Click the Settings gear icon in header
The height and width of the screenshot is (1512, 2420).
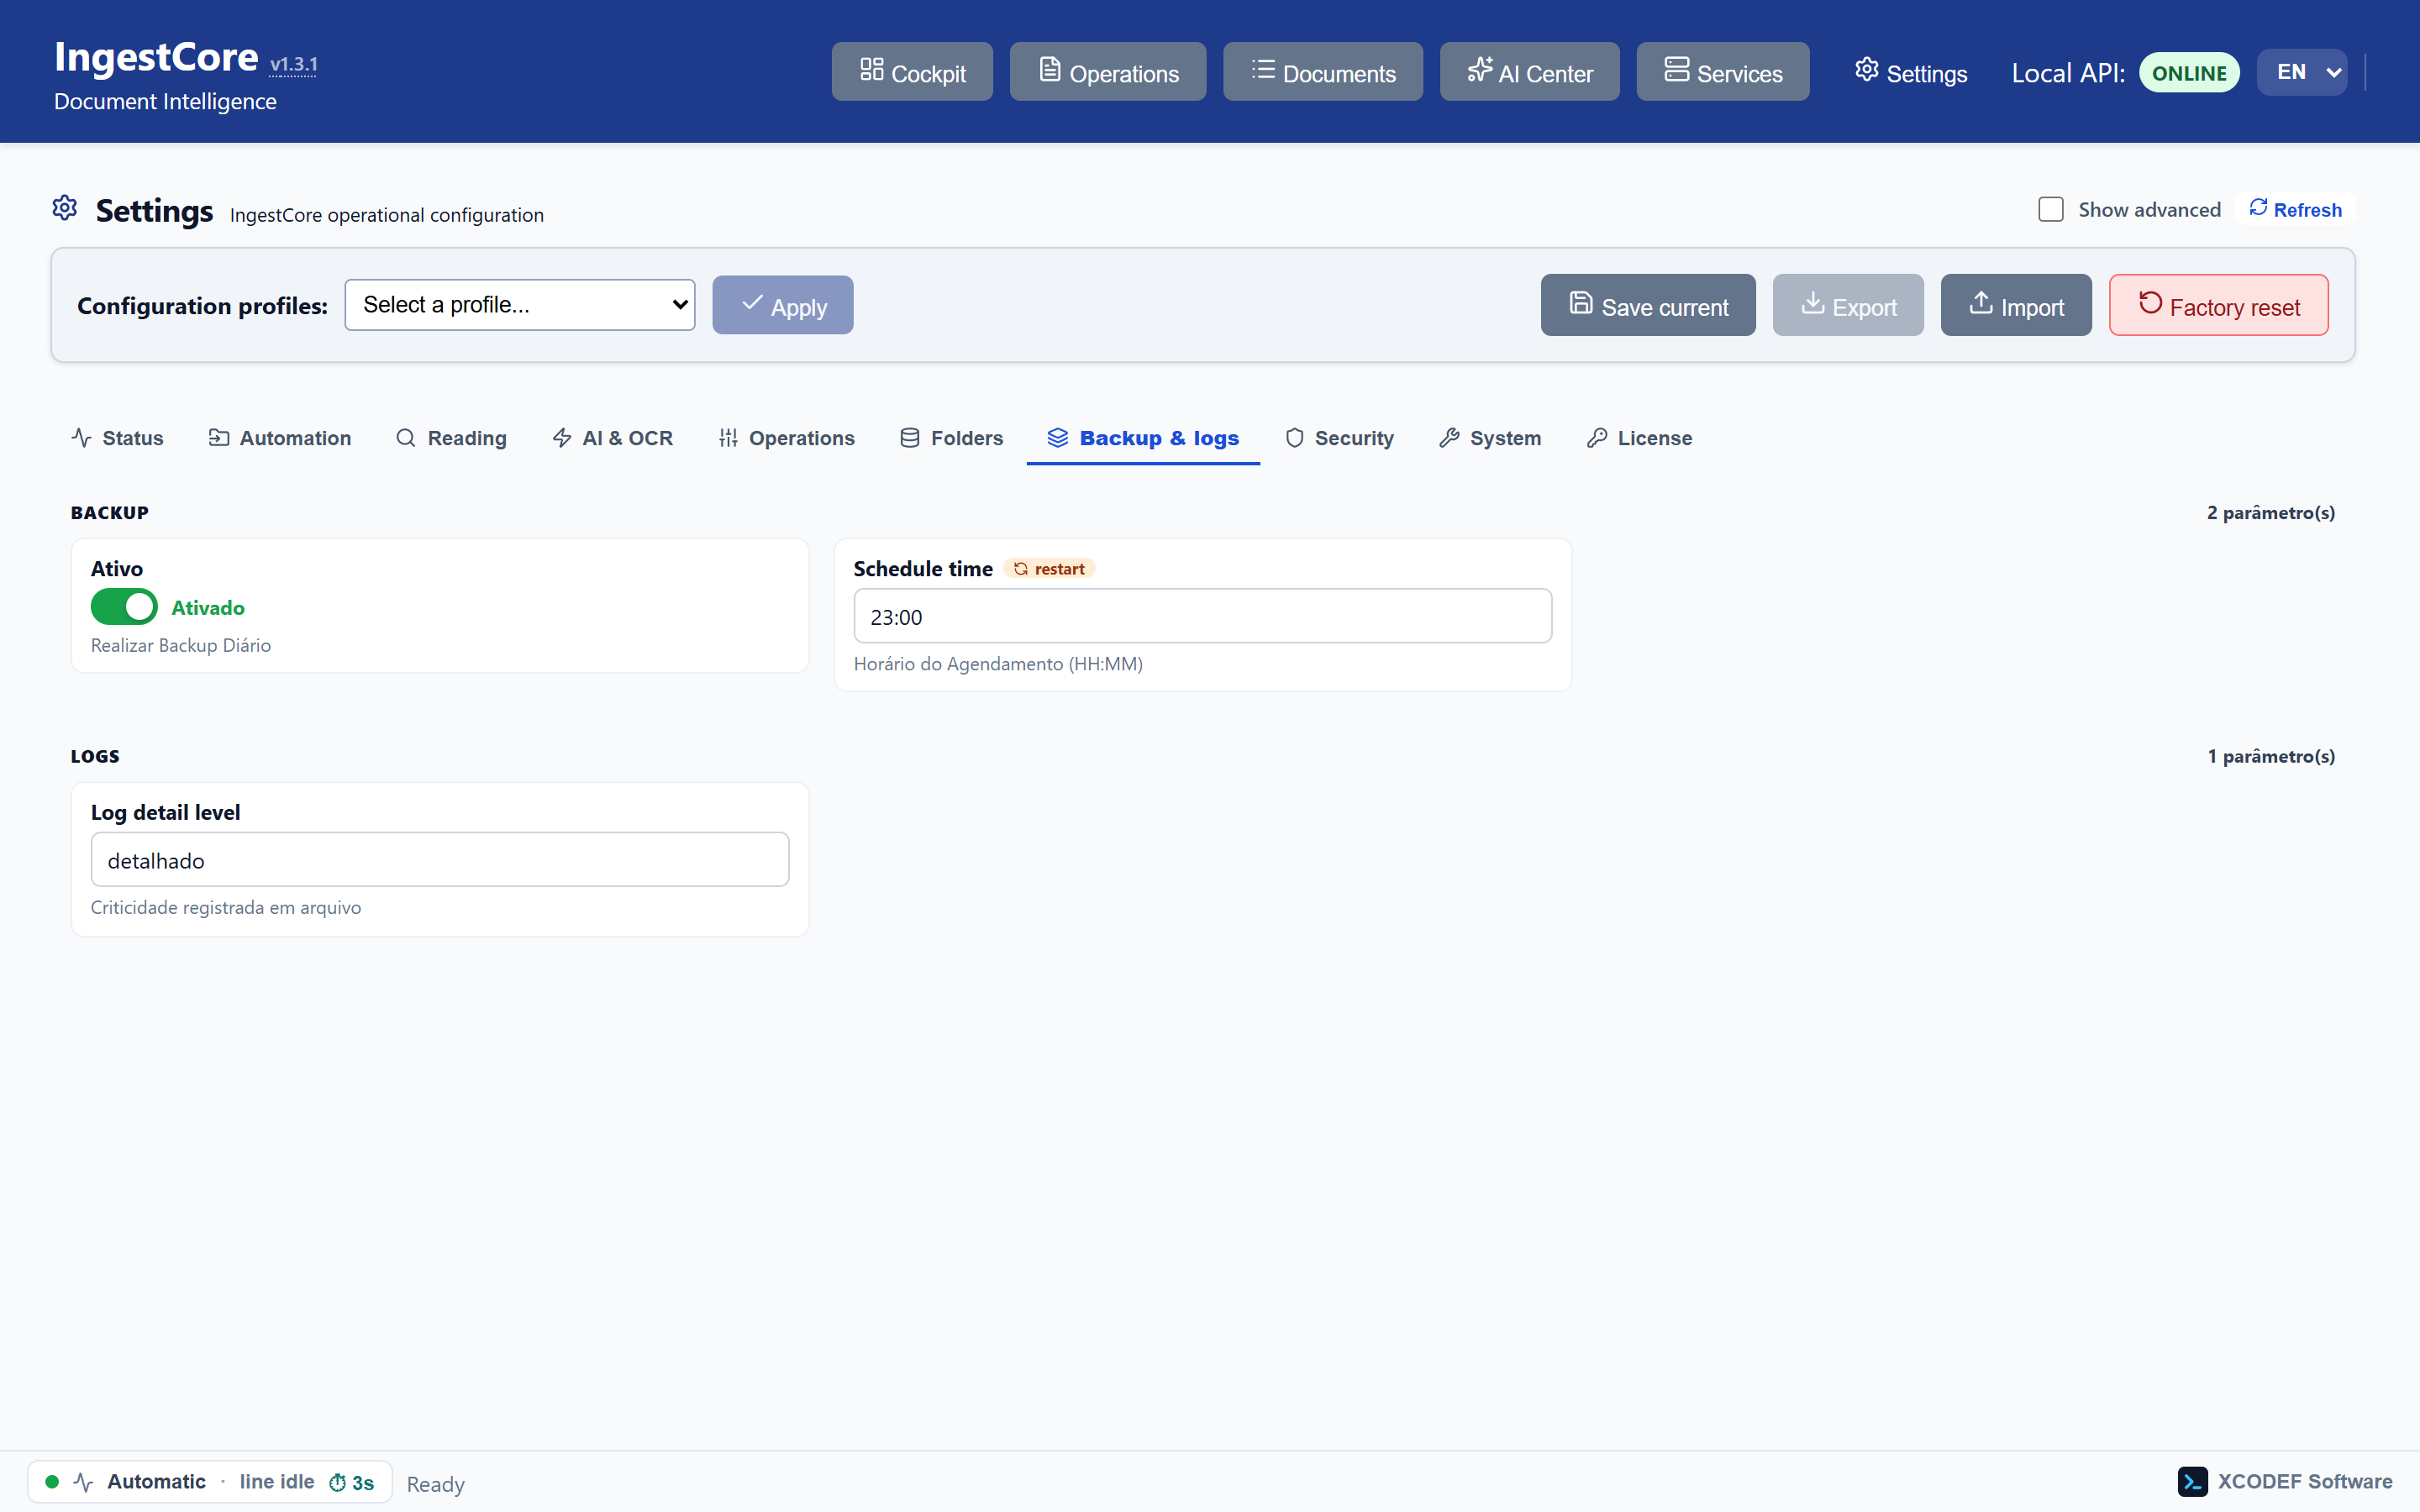1866,69
